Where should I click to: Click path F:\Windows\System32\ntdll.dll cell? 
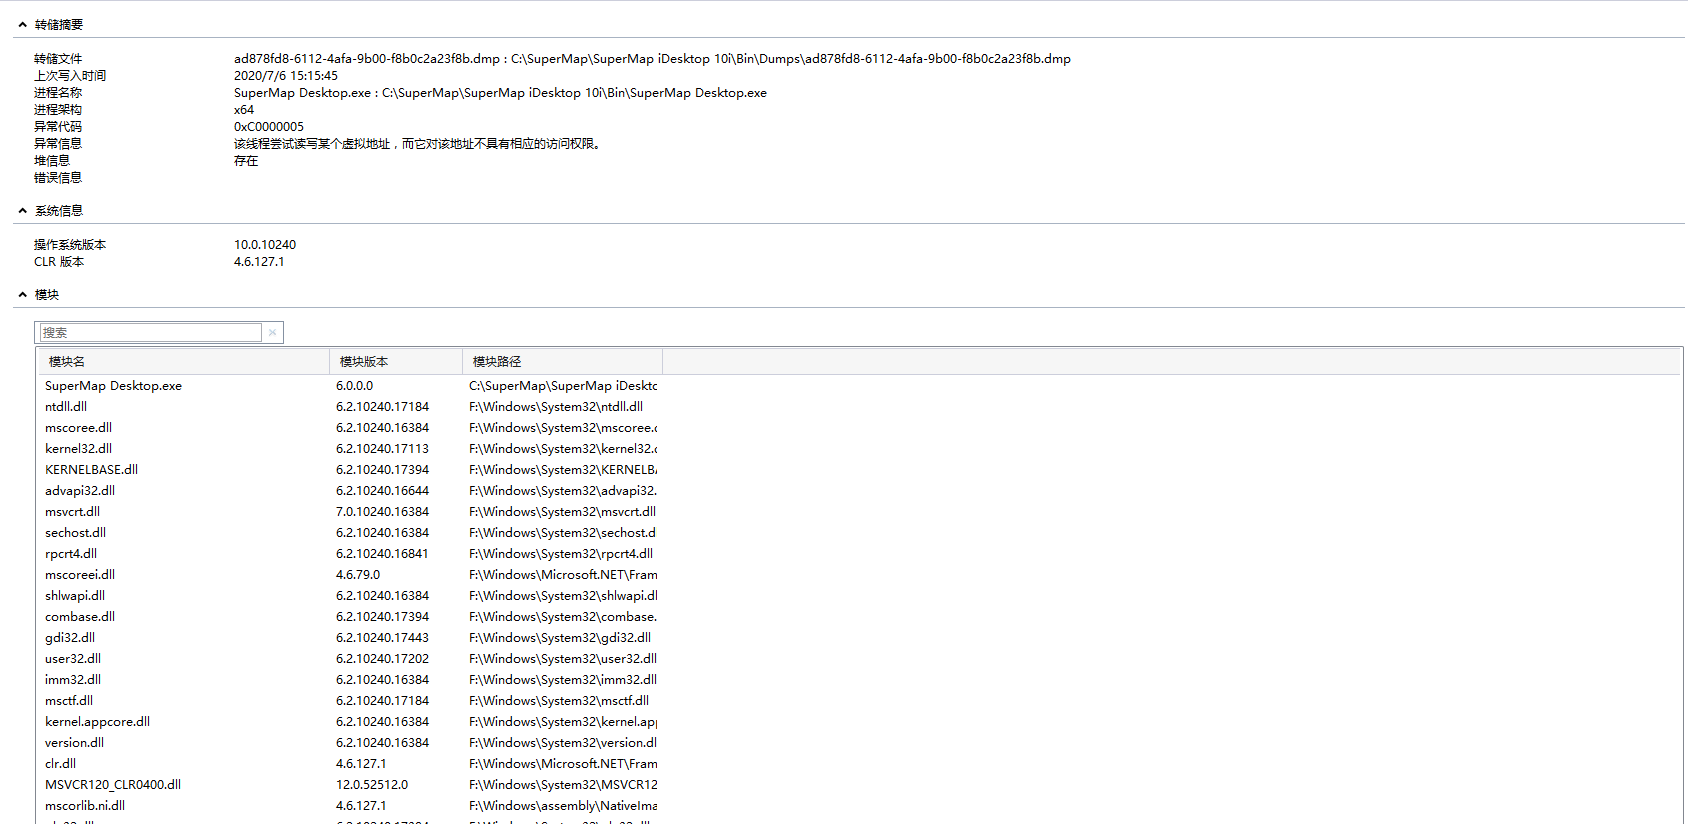(556, 407)
